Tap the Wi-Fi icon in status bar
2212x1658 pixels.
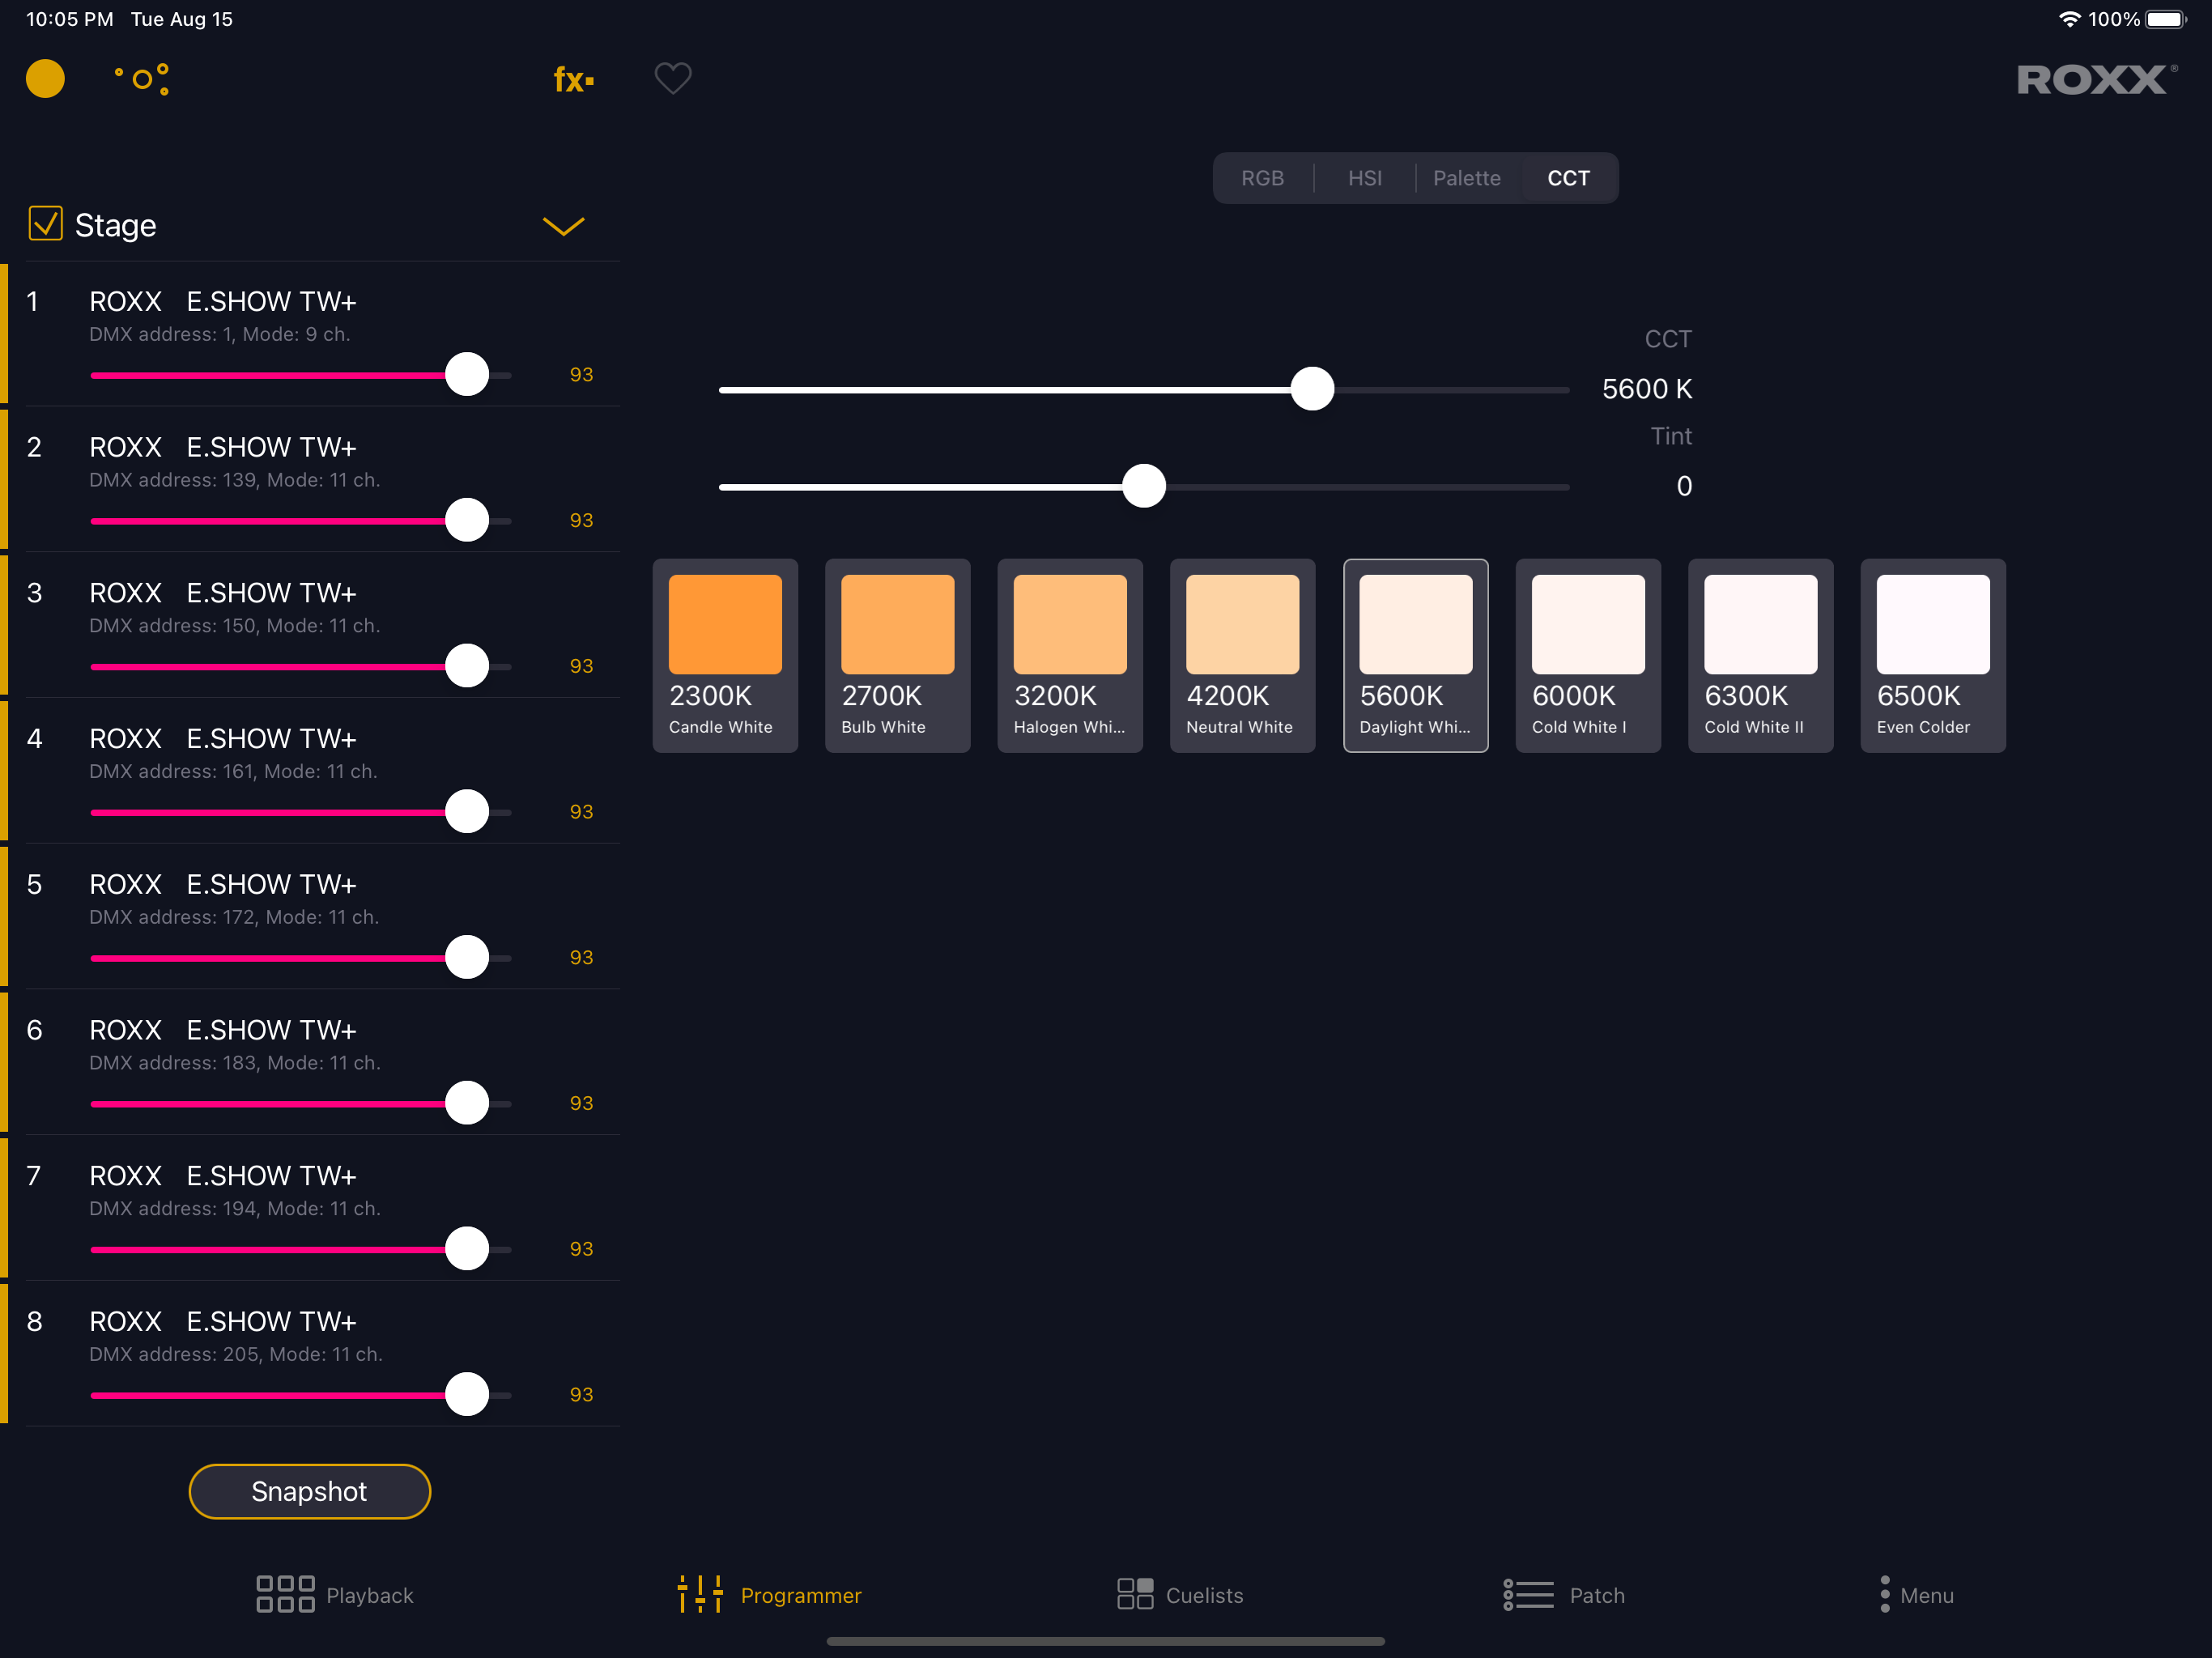point(2069,19)
